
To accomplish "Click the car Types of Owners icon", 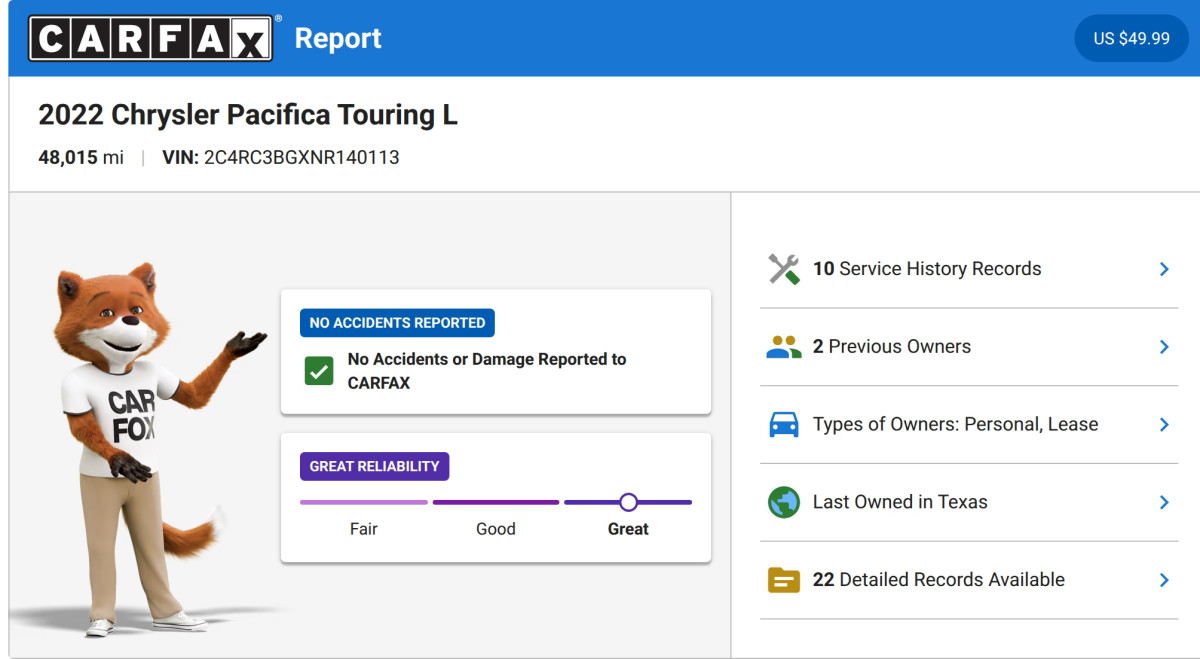I will click(784, 424).
